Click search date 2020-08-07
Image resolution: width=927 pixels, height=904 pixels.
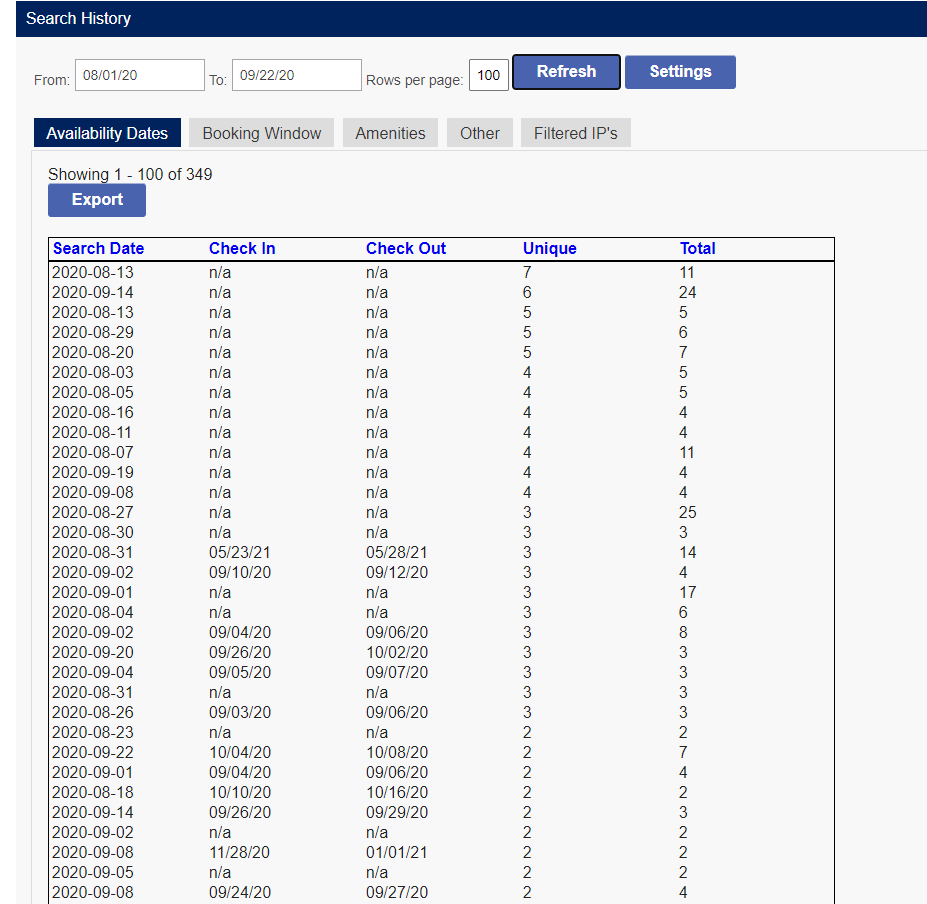93,452
